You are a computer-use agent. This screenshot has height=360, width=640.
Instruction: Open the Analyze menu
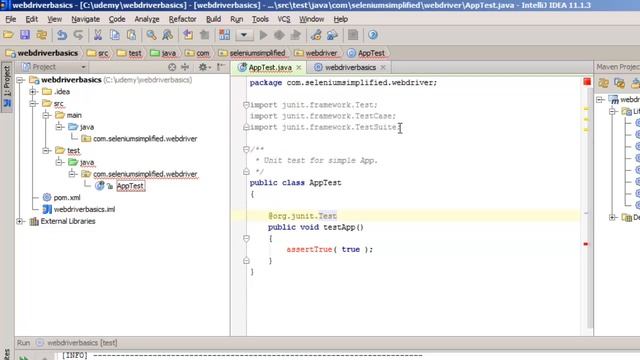[x=147, y=19]
